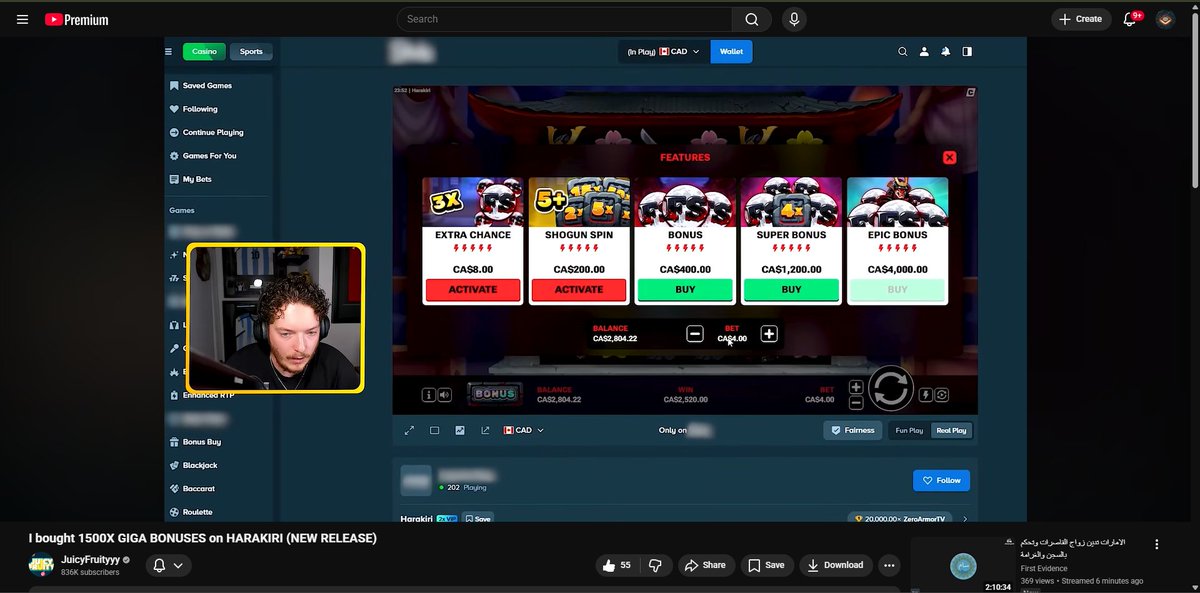Go to the YouTube Premium home logo
This screenshot has height=593, width=1200.
coord(76,19)
